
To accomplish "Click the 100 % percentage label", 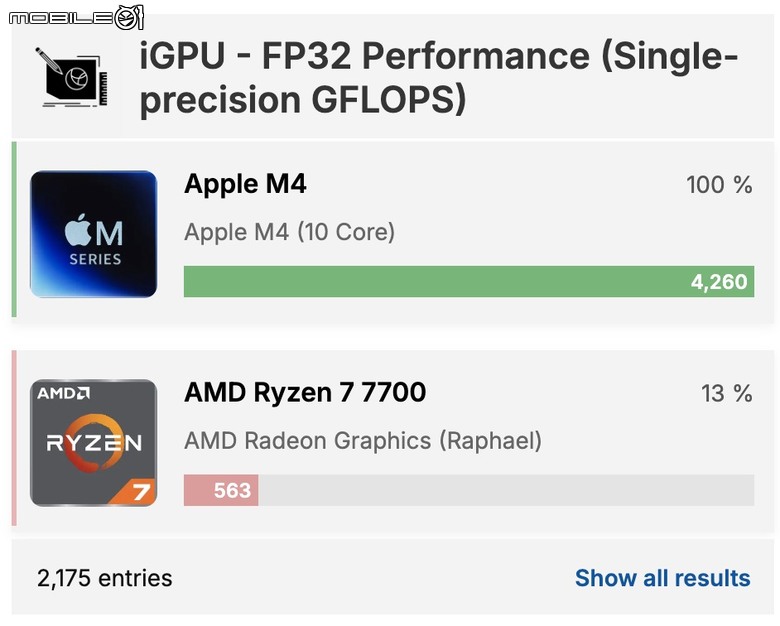I will pyautogui.click(x=719, y=185).
